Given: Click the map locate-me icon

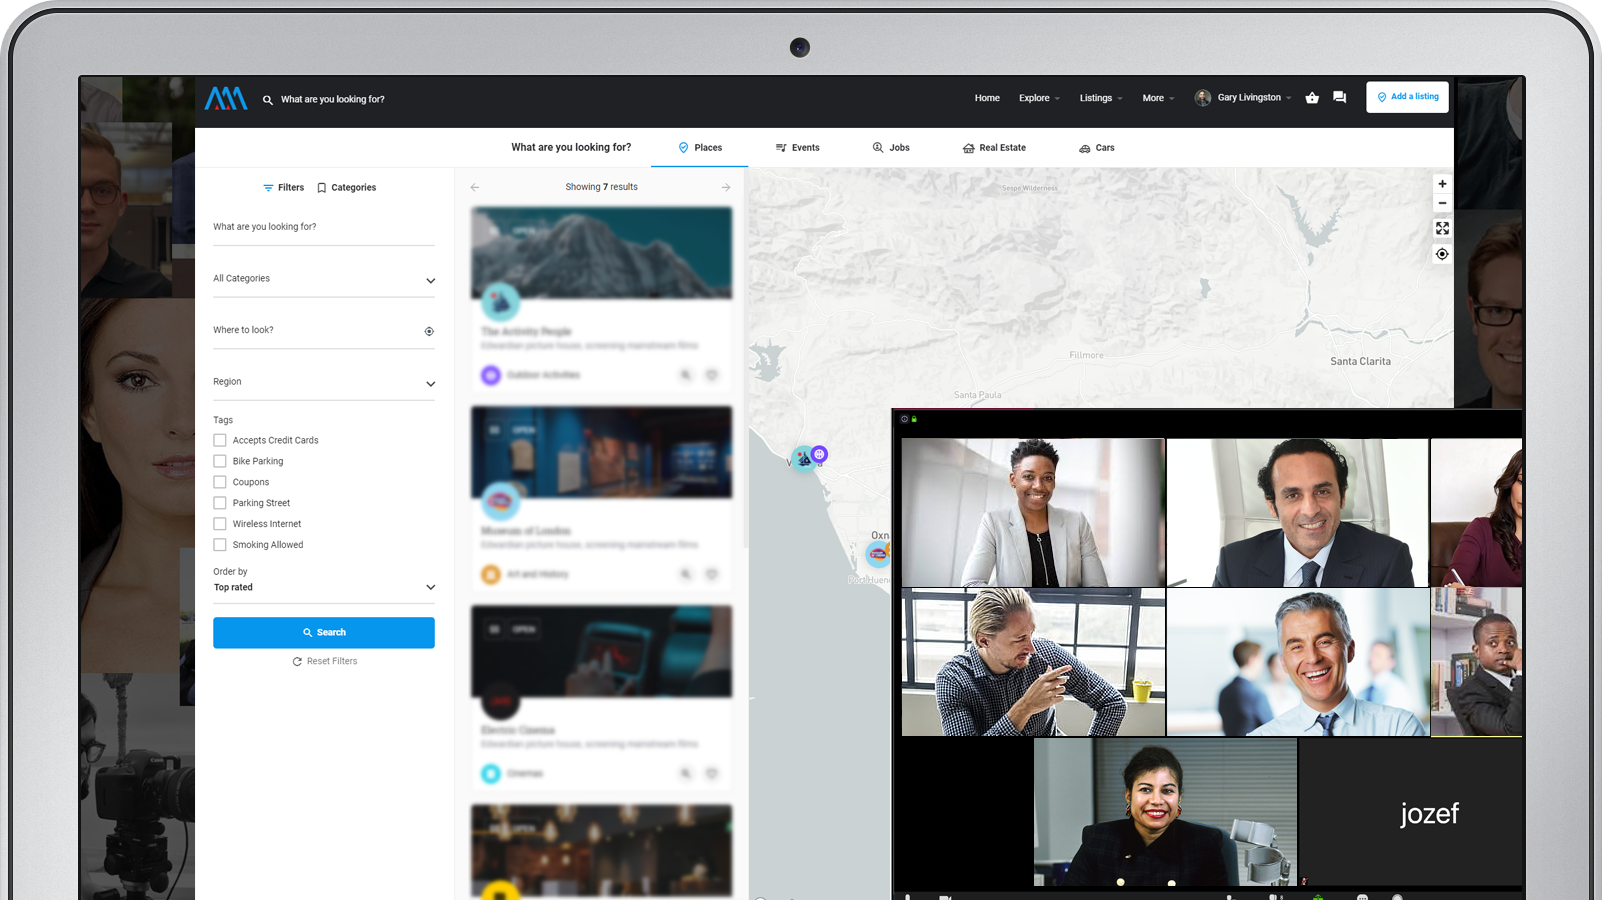Looking at the screenshot, I should (x=1442, y=254).
